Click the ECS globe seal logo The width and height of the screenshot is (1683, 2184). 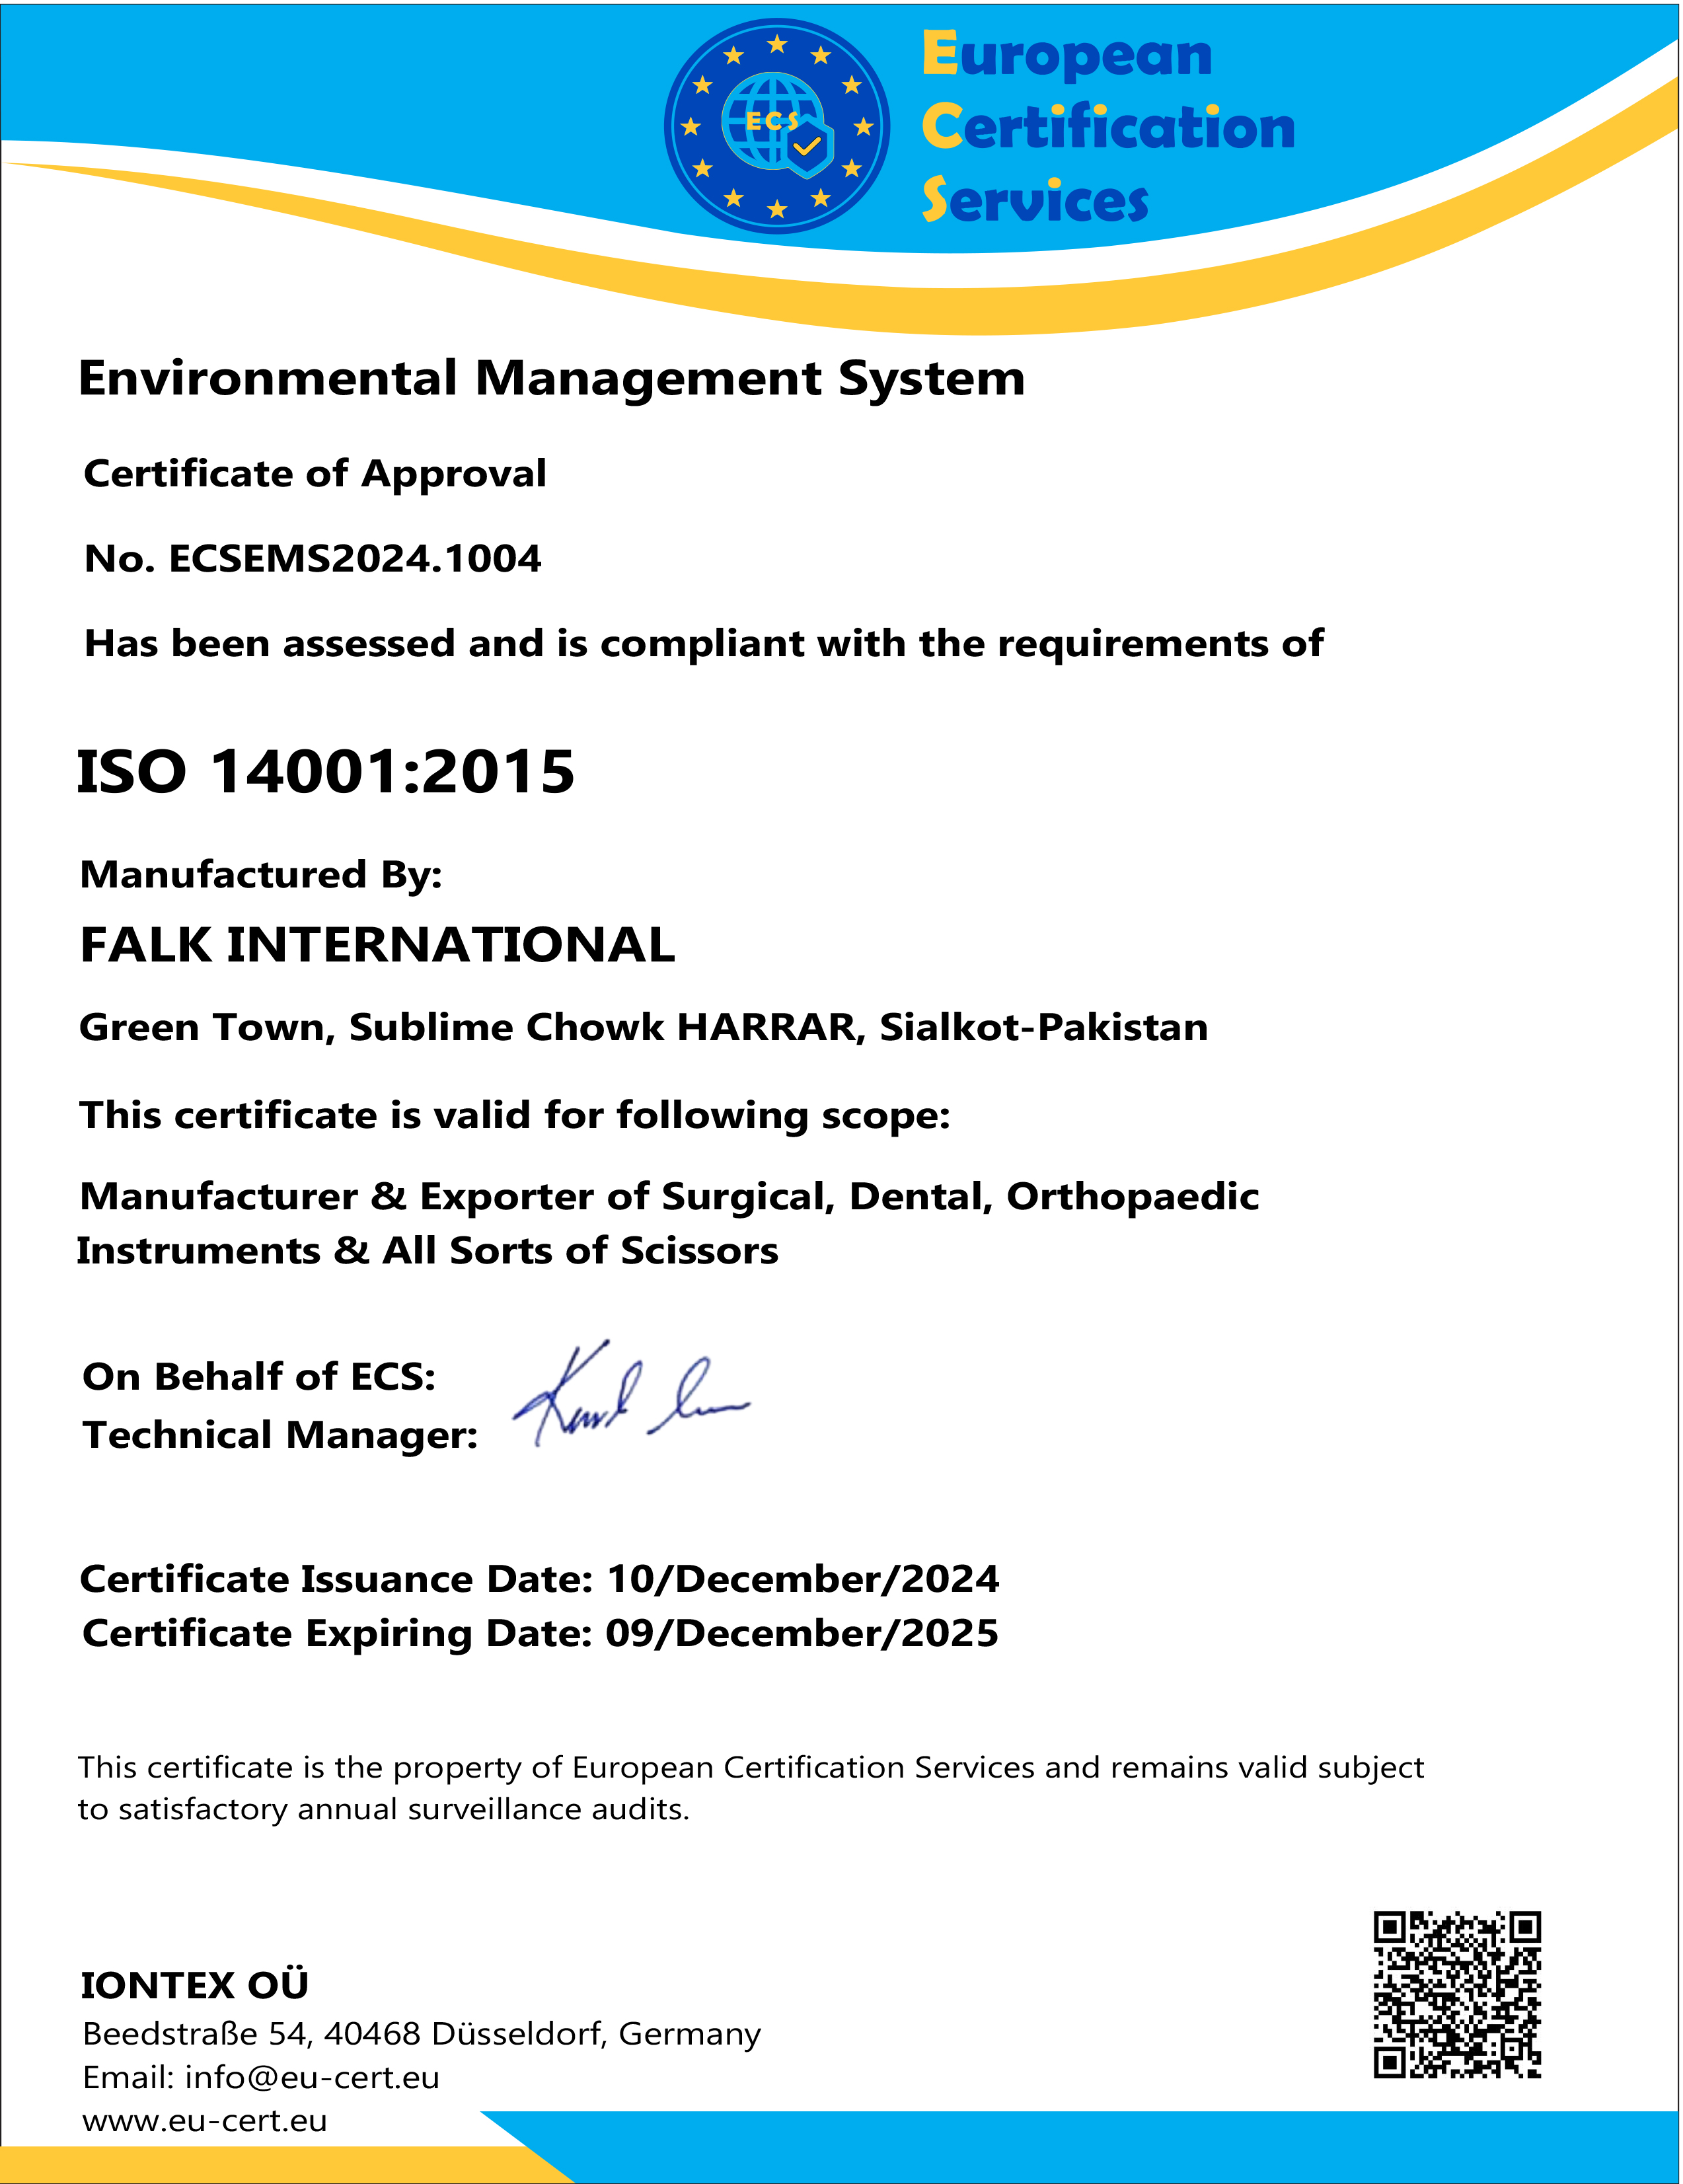777,126
